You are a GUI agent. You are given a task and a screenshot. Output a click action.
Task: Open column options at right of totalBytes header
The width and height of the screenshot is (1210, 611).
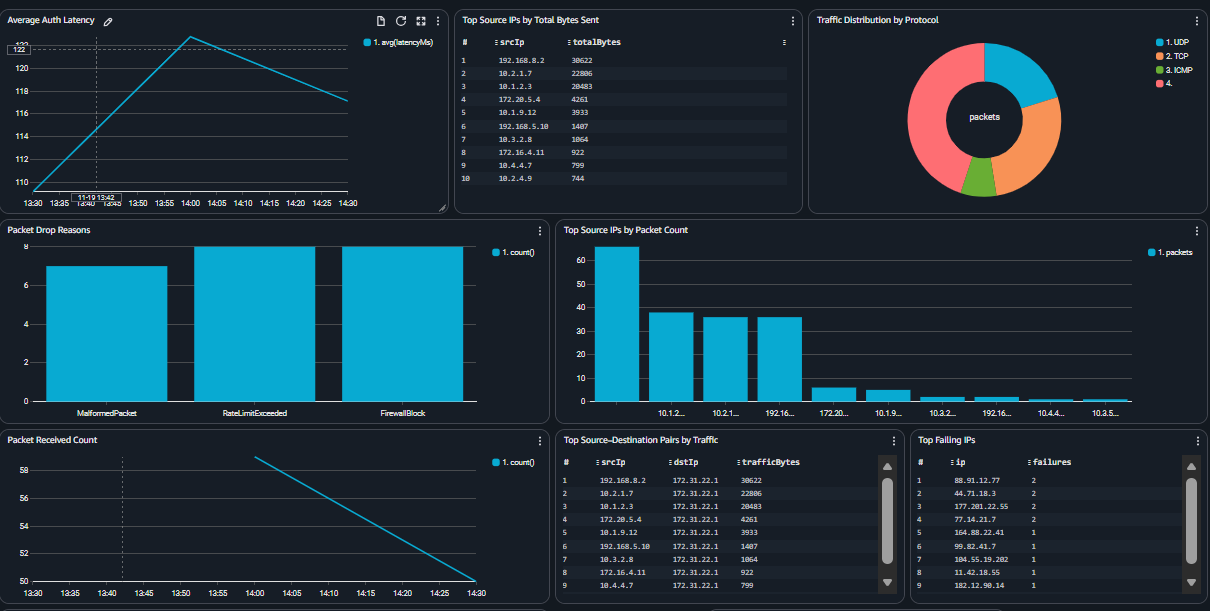point(782,43)
